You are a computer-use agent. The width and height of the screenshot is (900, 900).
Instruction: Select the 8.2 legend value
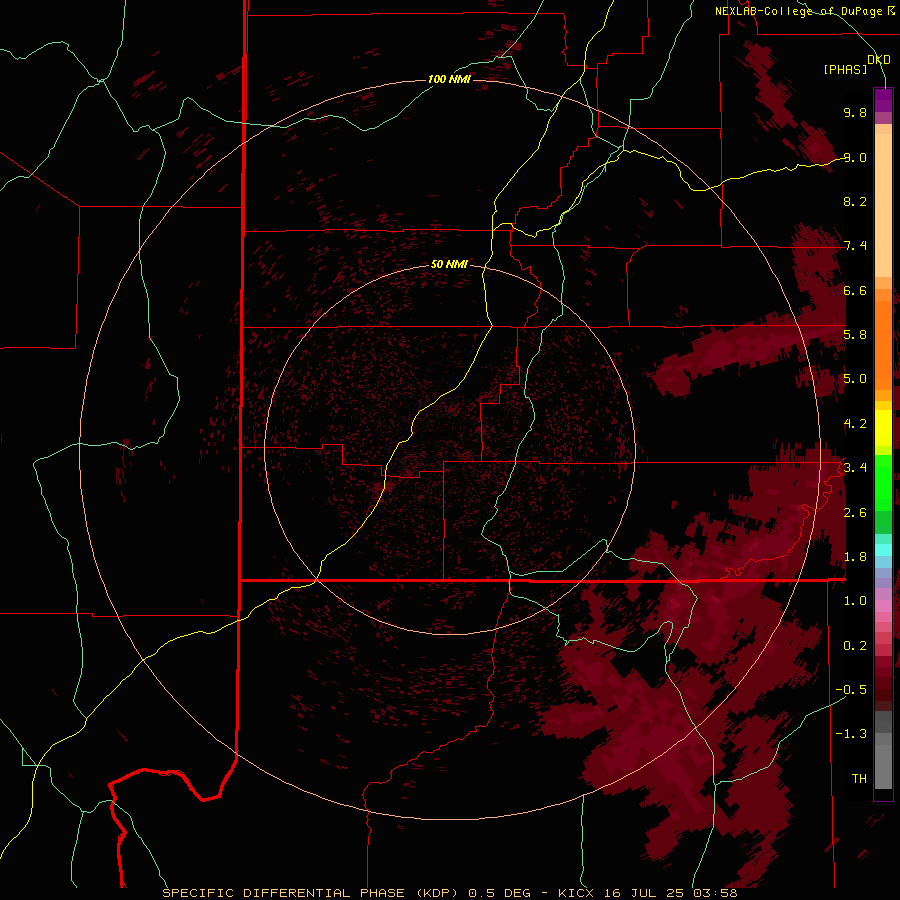tap(855, 201)
